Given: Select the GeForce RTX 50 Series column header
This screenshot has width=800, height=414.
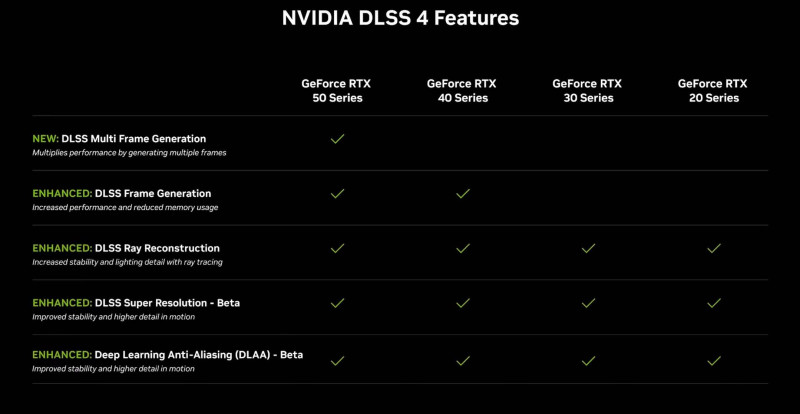Looking at the screenshot, I should click(337, 91).
